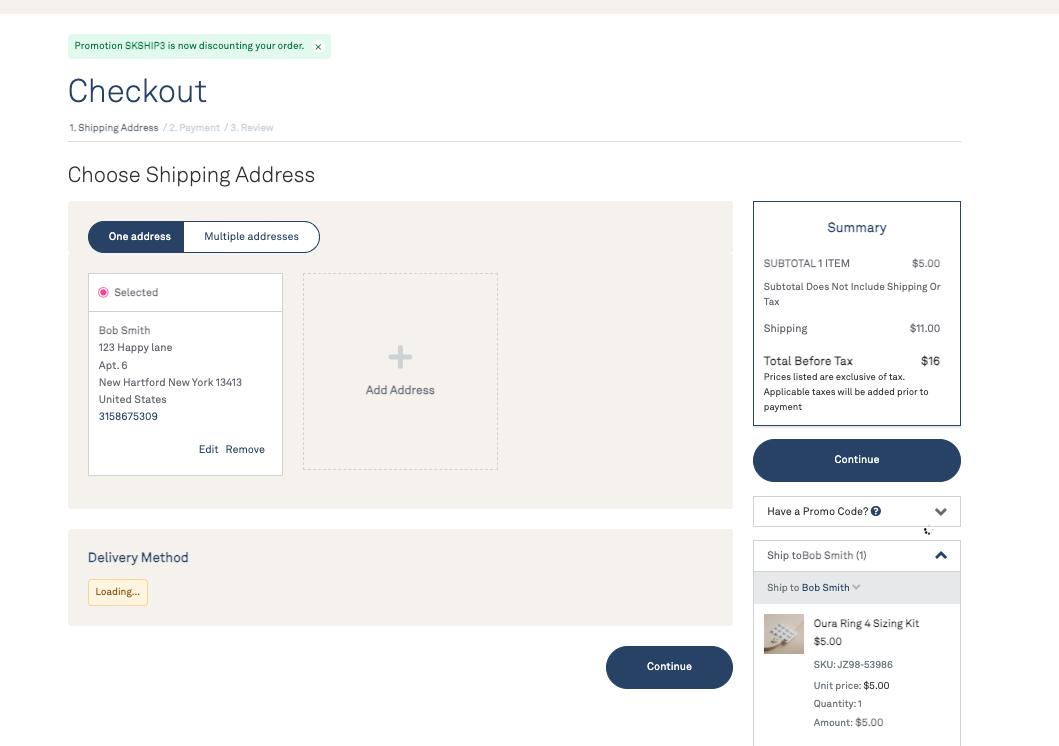Expand the Have a Promo Code section

pos(940,512)
